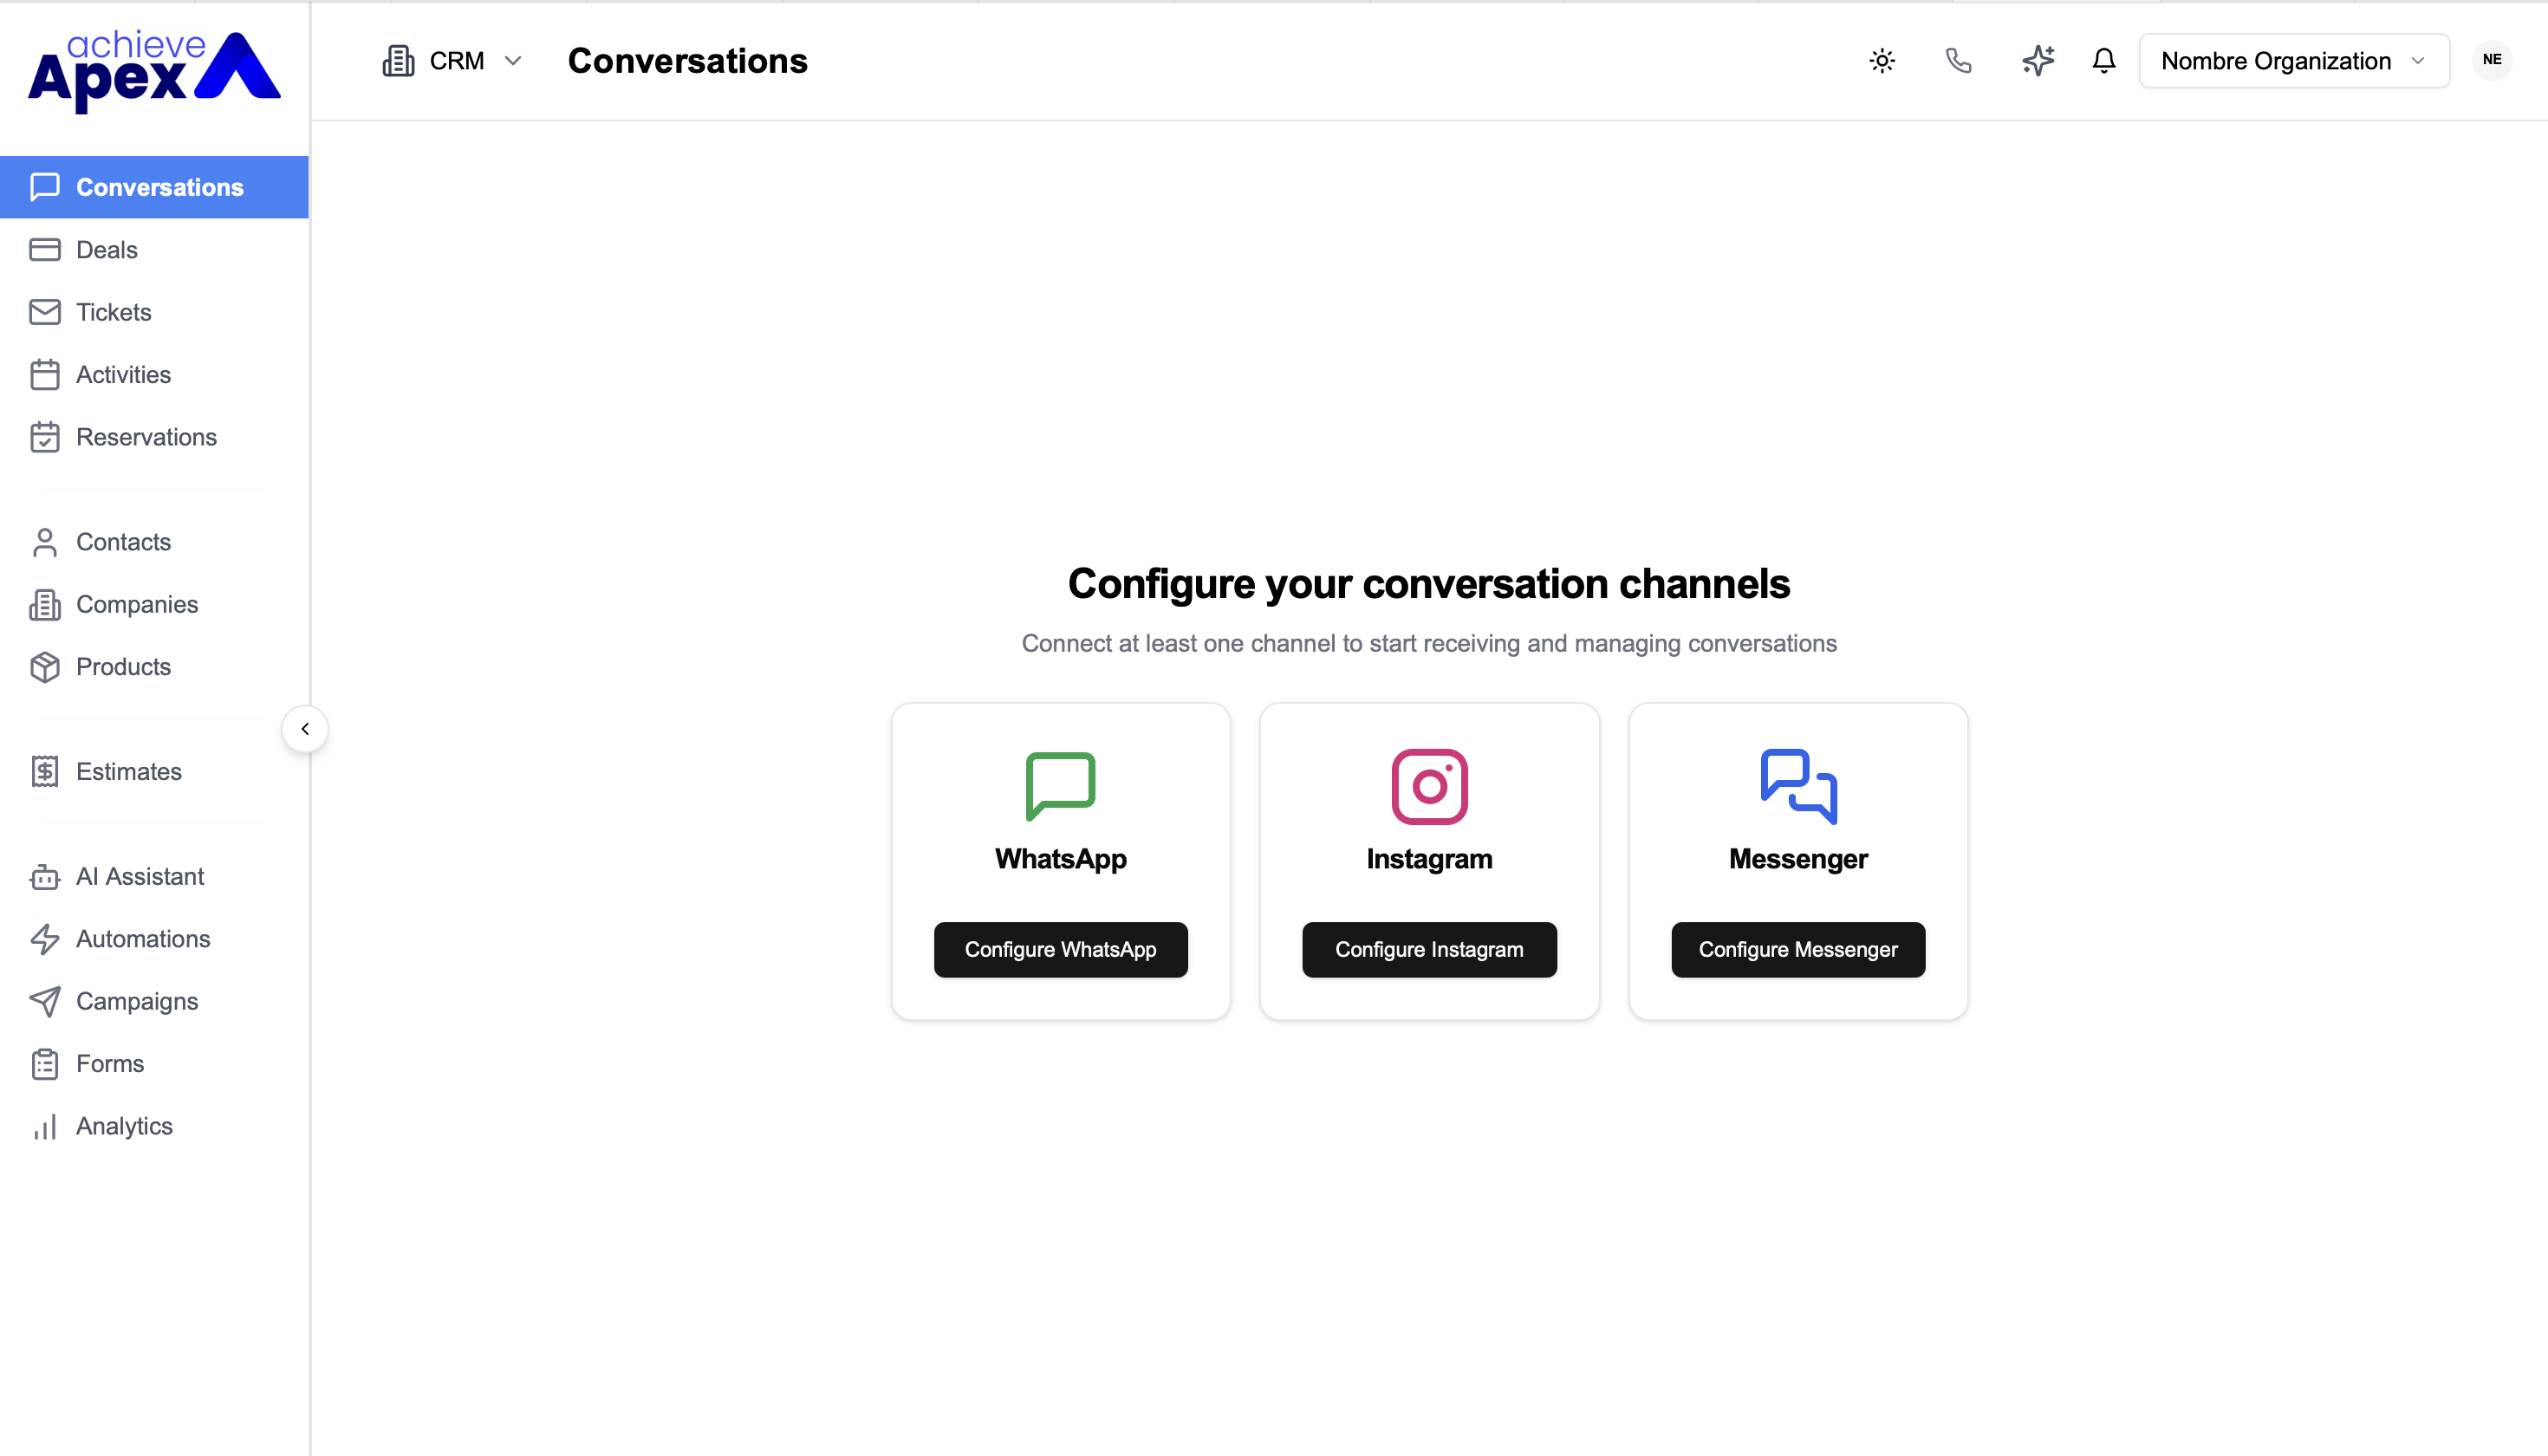
Task: Click the blue Messenger chat bubbles icon
Action: click(1798, 786)
